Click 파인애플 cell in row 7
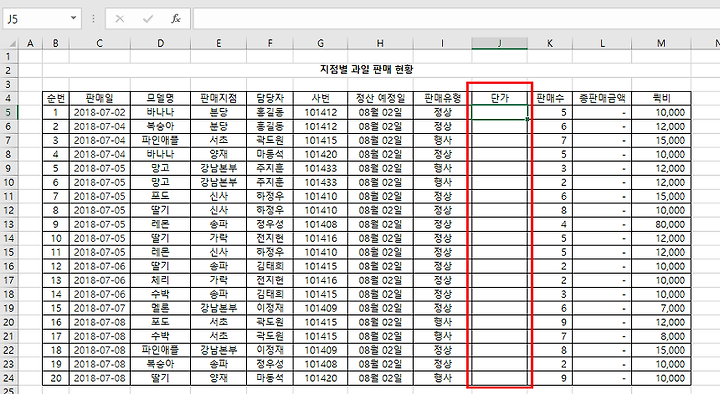 click(160, 140)
